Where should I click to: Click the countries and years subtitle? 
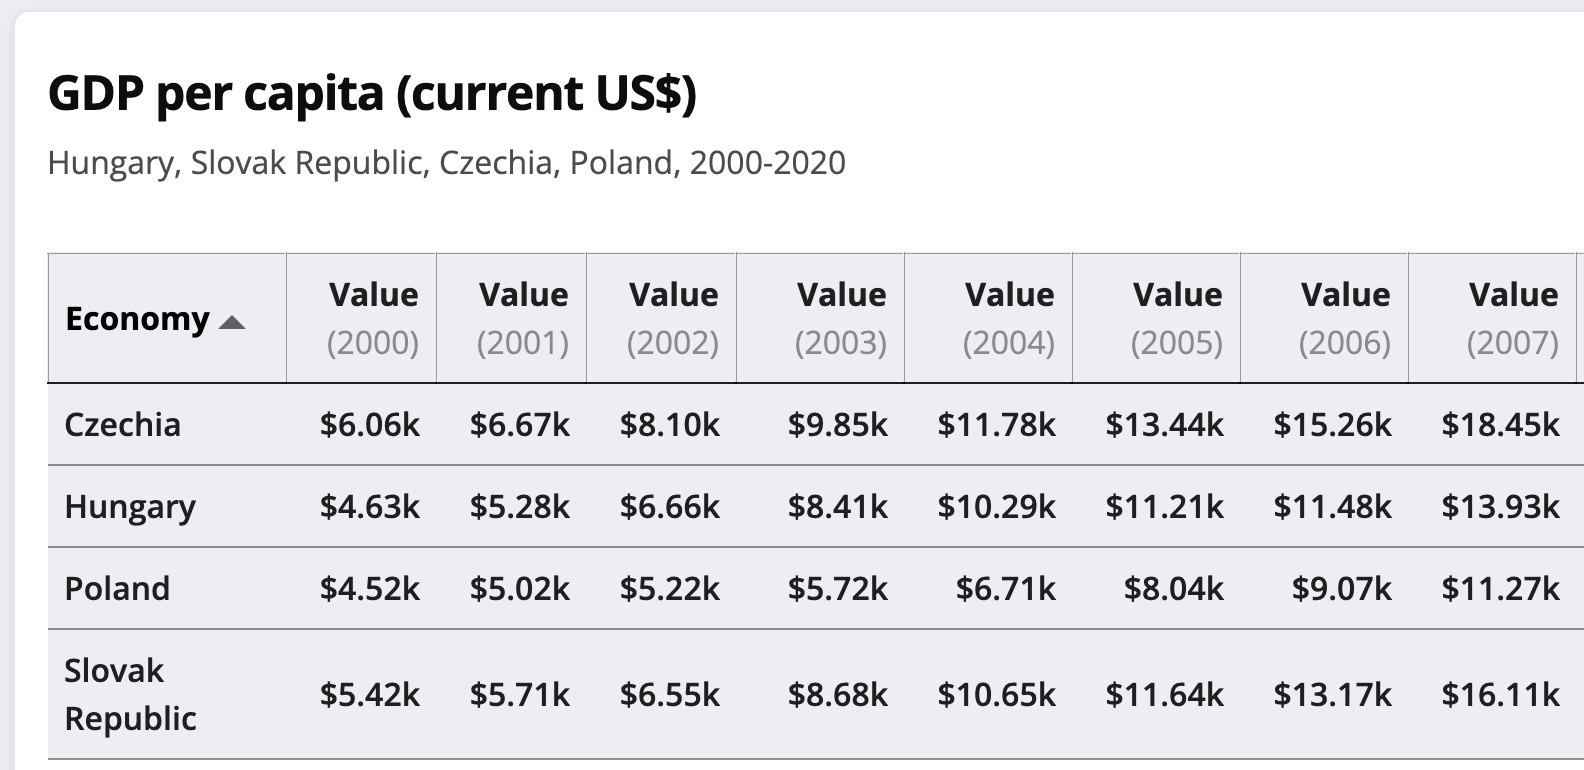[x=447, y=163]
